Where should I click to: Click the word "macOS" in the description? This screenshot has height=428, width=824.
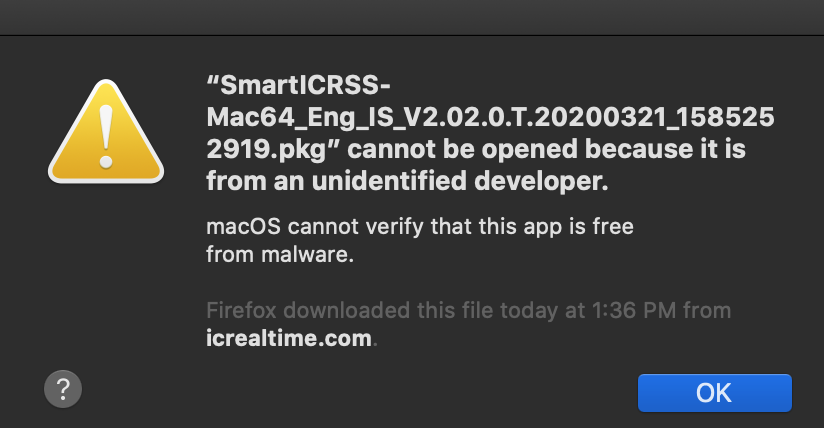click(x=243, y=227)
